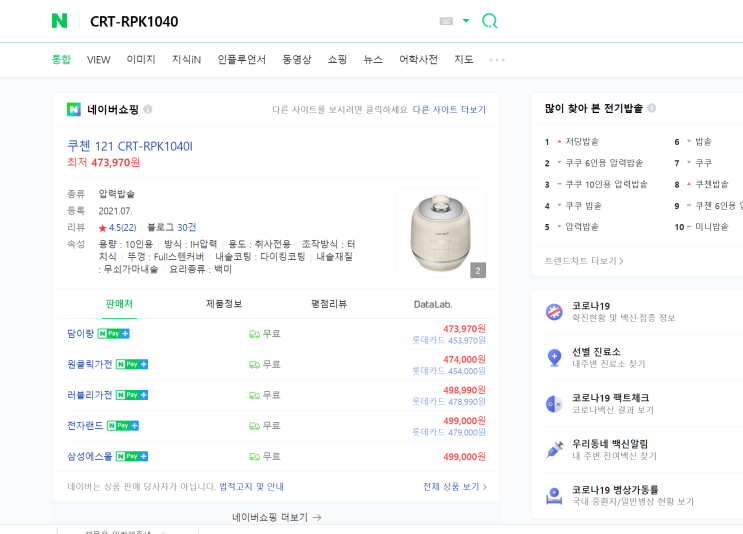Click the 코로나19 확진현황 icon
This screenshot has height=534, width=743.
554,311
